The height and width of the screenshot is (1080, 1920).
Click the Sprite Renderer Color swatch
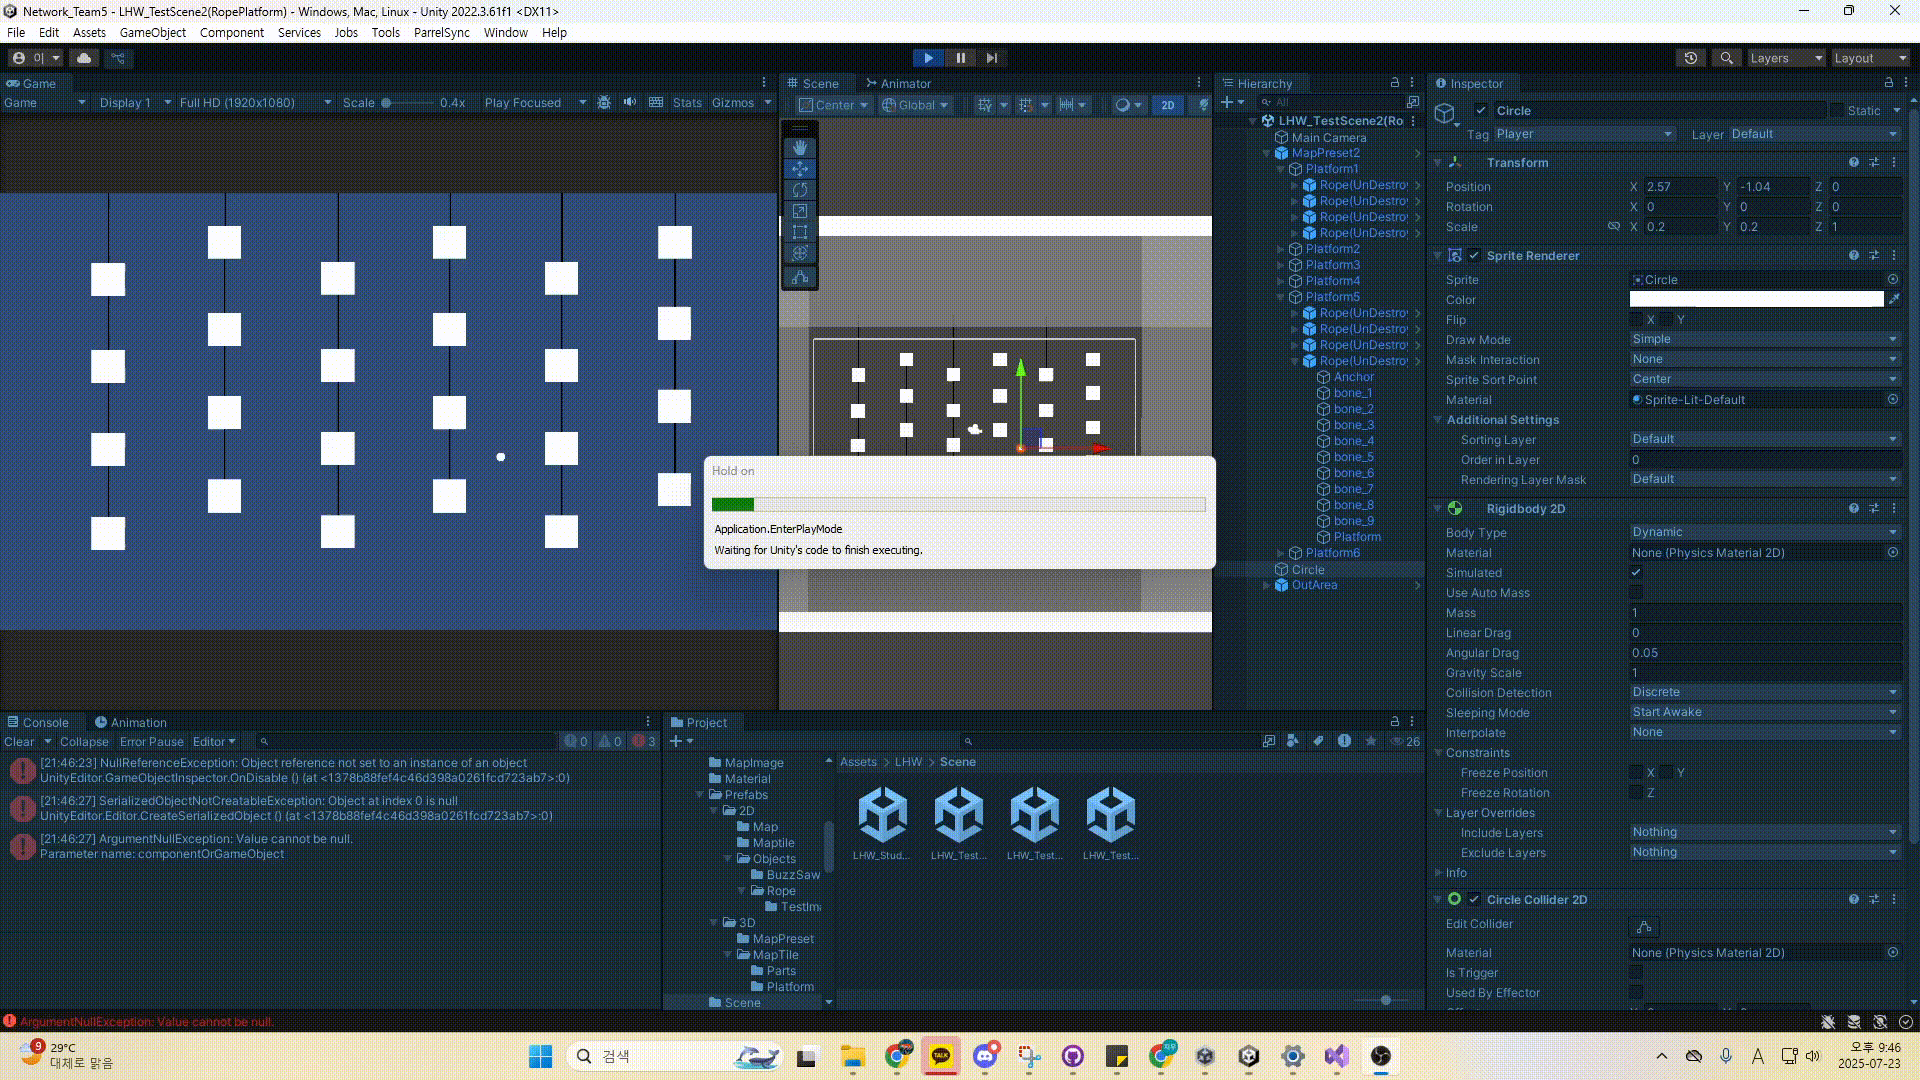point(1756,299)
